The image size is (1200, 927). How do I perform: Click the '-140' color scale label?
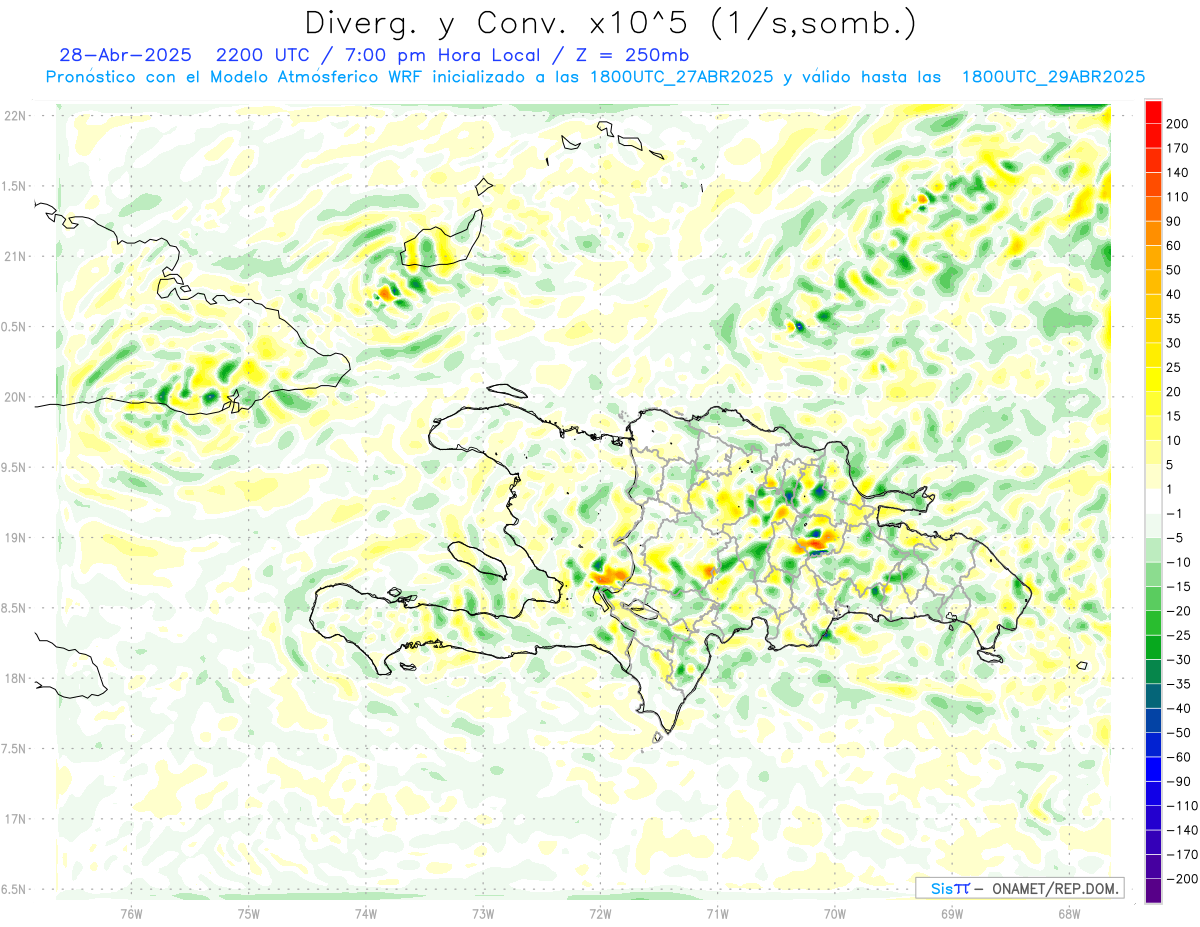pyautogui.click(x=1182, y=830)
